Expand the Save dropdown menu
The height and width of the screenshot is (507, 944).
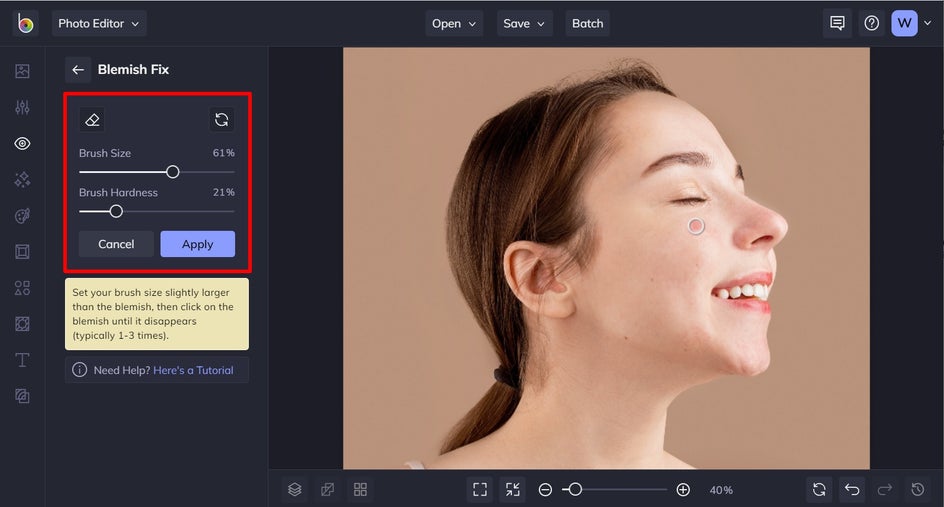click(x=525, y=23)
